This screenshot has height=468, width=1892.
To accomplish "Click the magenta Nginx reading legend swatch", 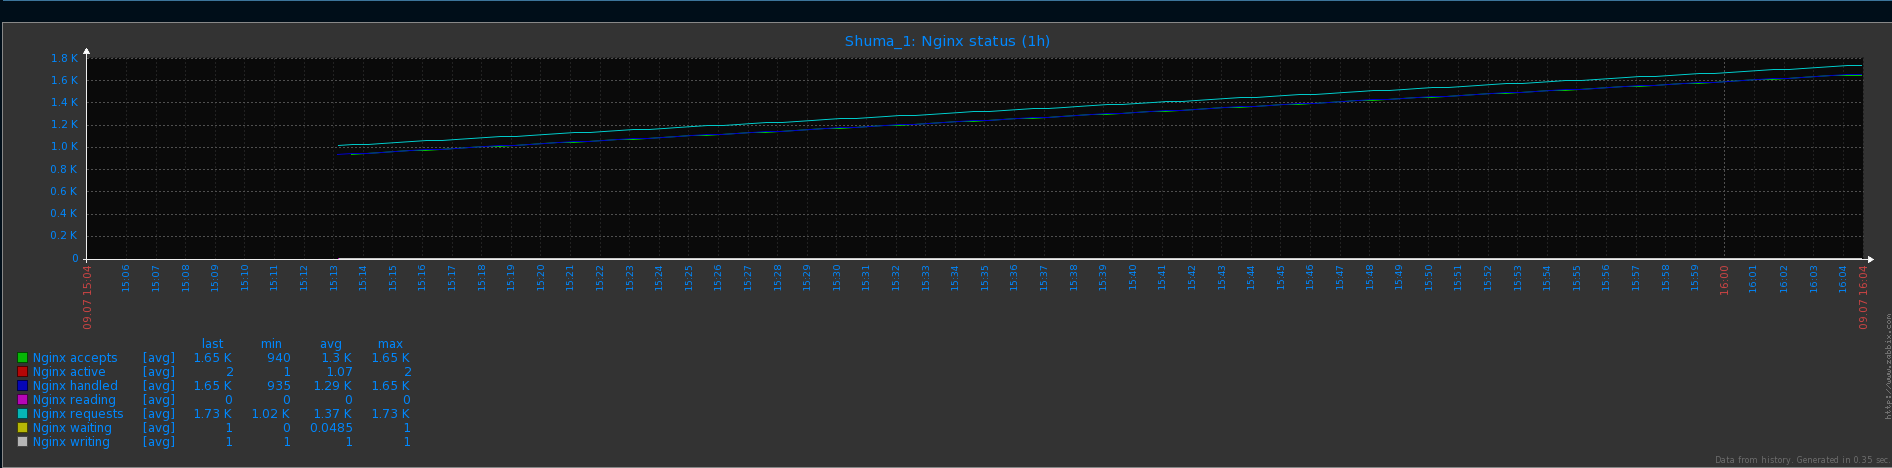I will [22, 400].
